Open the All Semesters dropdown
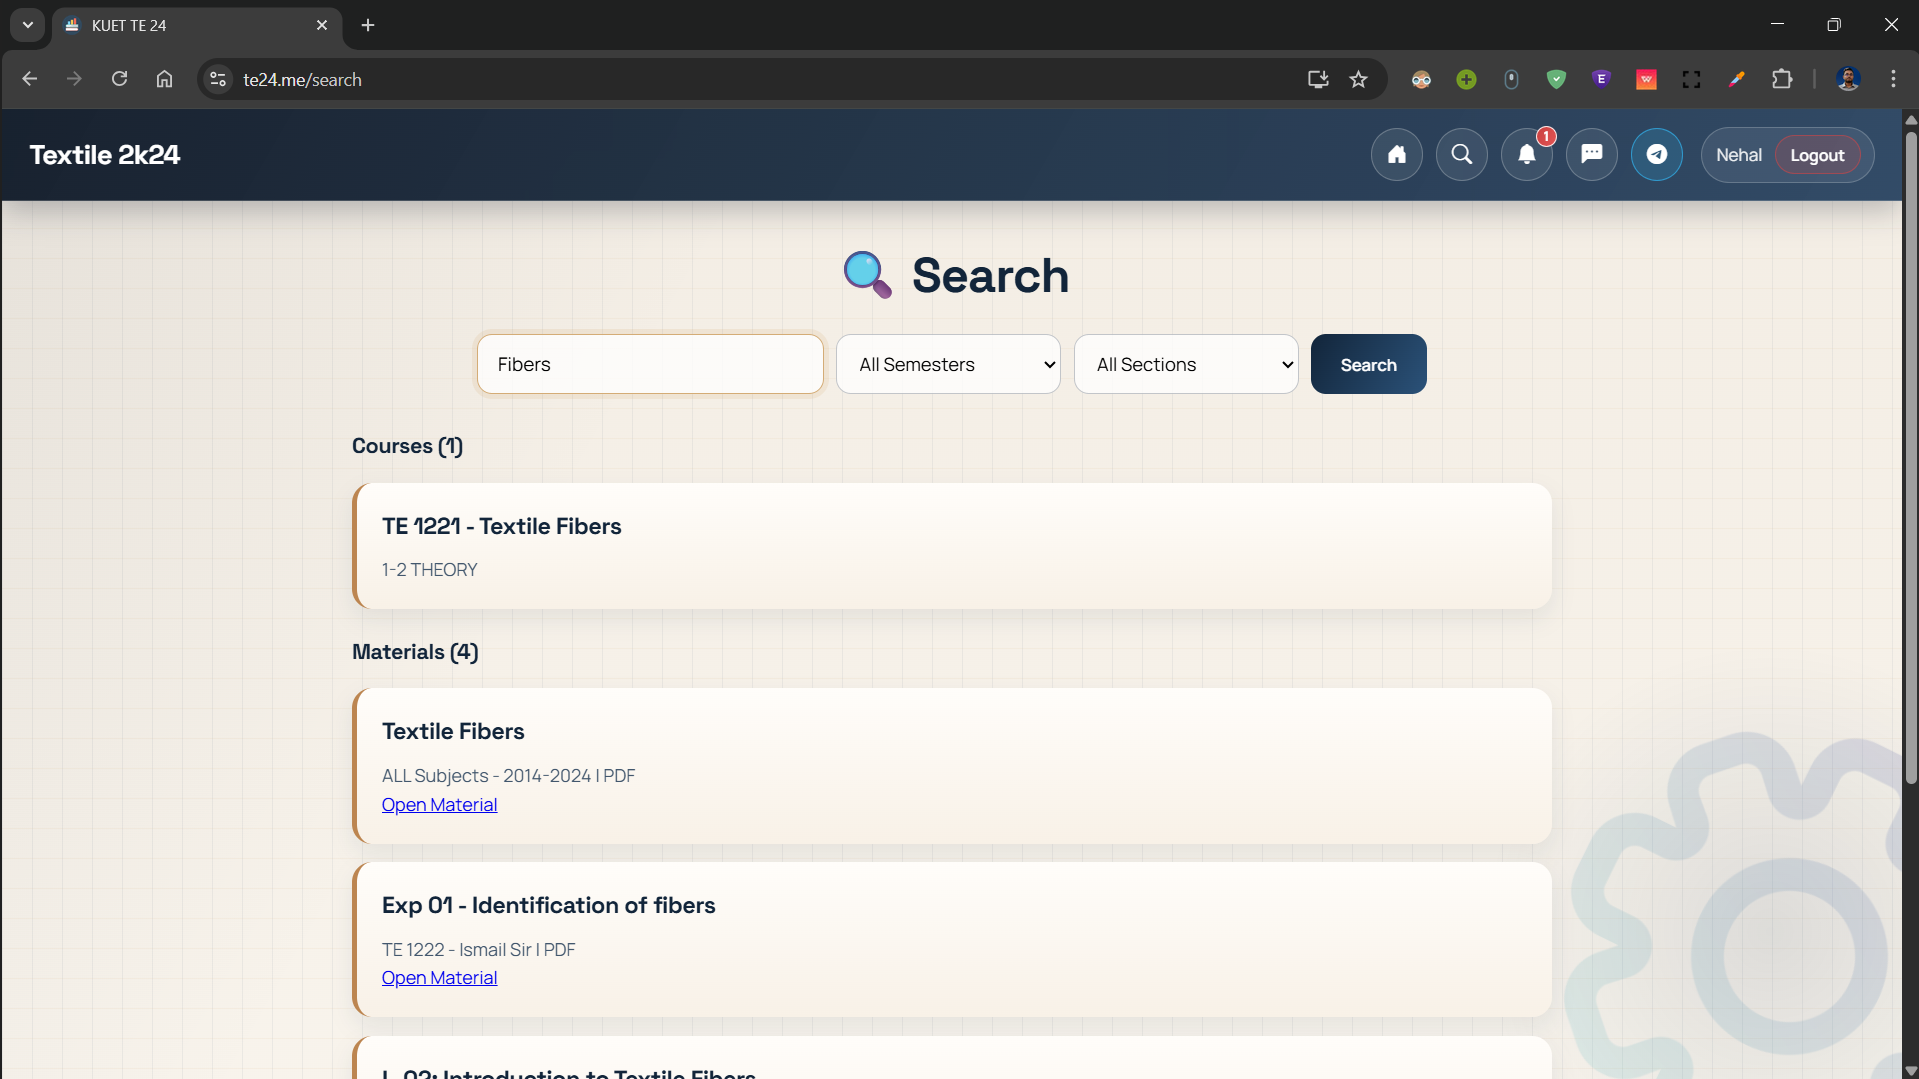Viewport: 1919px width, 1079px height. click(x=947, y=364)
